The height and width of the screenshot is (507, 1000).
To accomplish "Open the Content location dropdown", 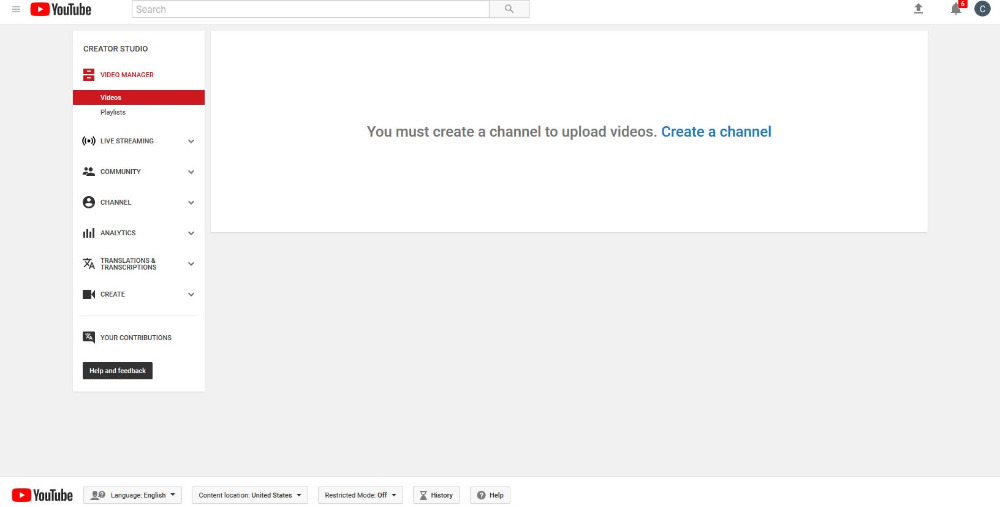I will point(250,495).
